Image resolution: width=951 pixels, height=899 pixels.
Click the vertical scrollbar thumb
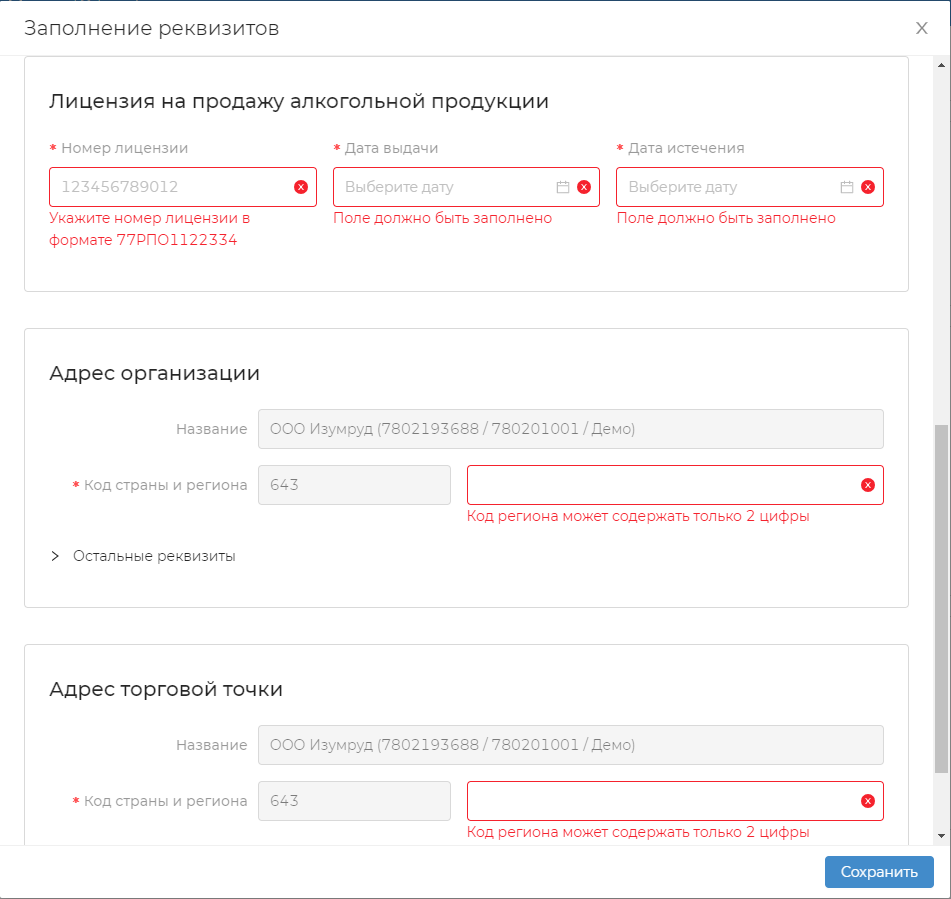[x=941, y=598]
